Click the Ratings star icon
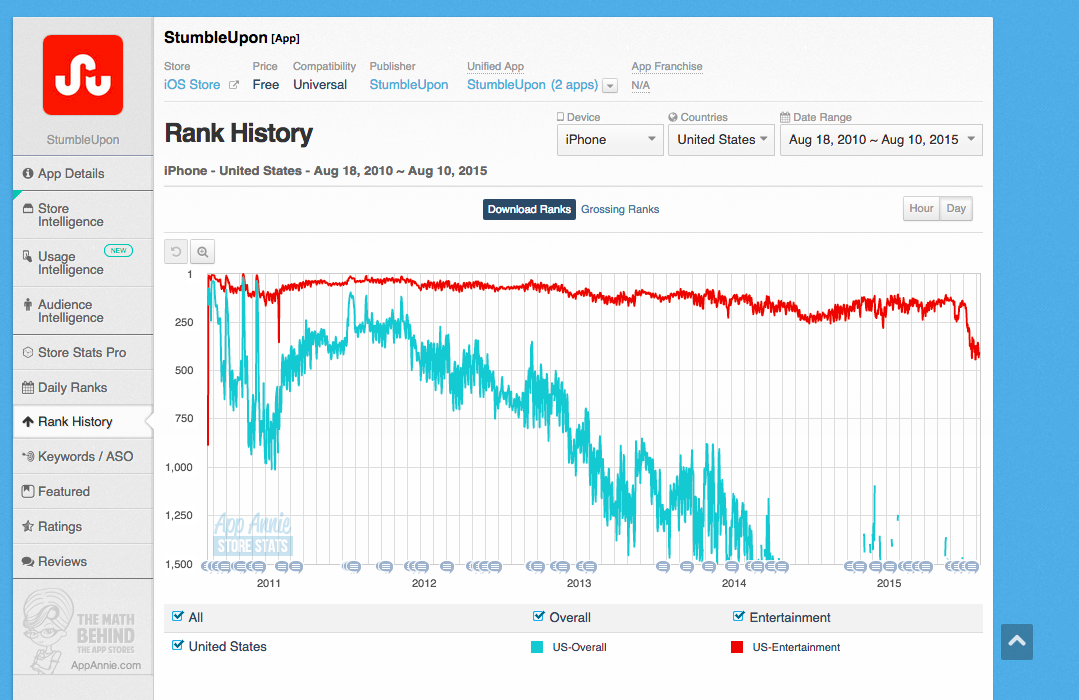This screenshot has width=1079, height=700. (x=28, y=527)
